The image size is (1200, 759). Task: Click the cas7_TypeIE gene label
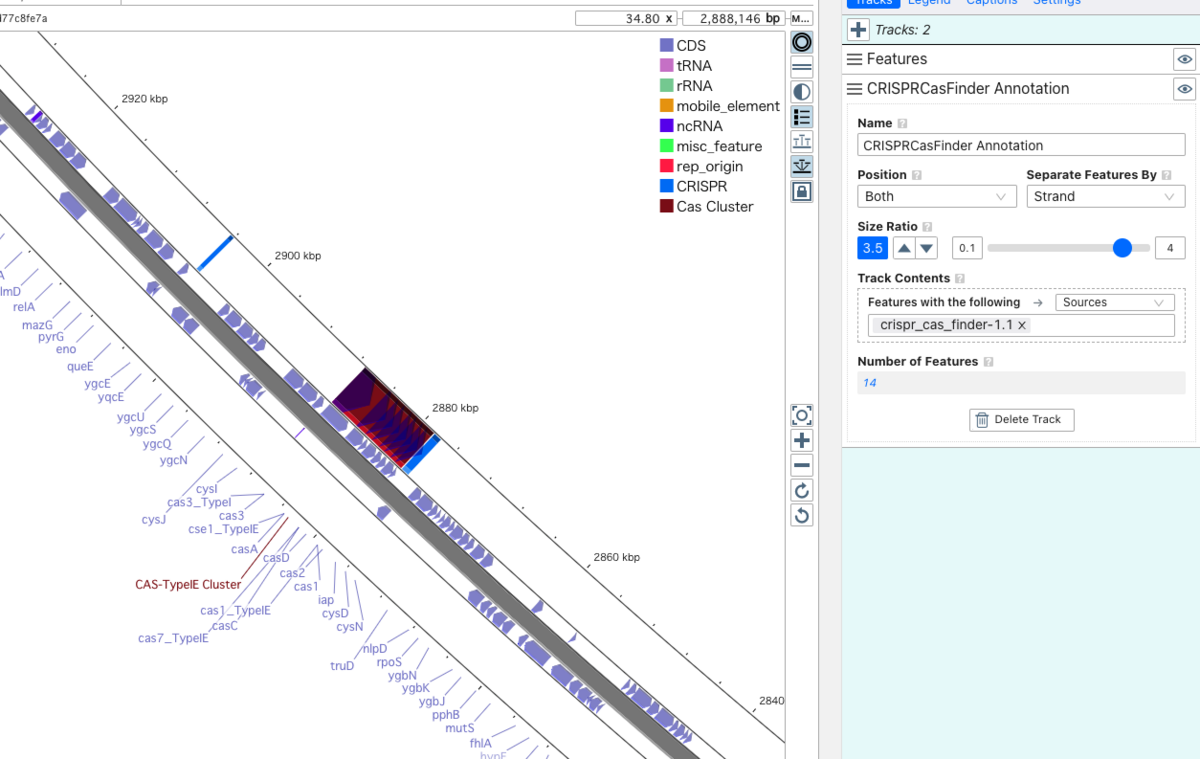(173, 638)
